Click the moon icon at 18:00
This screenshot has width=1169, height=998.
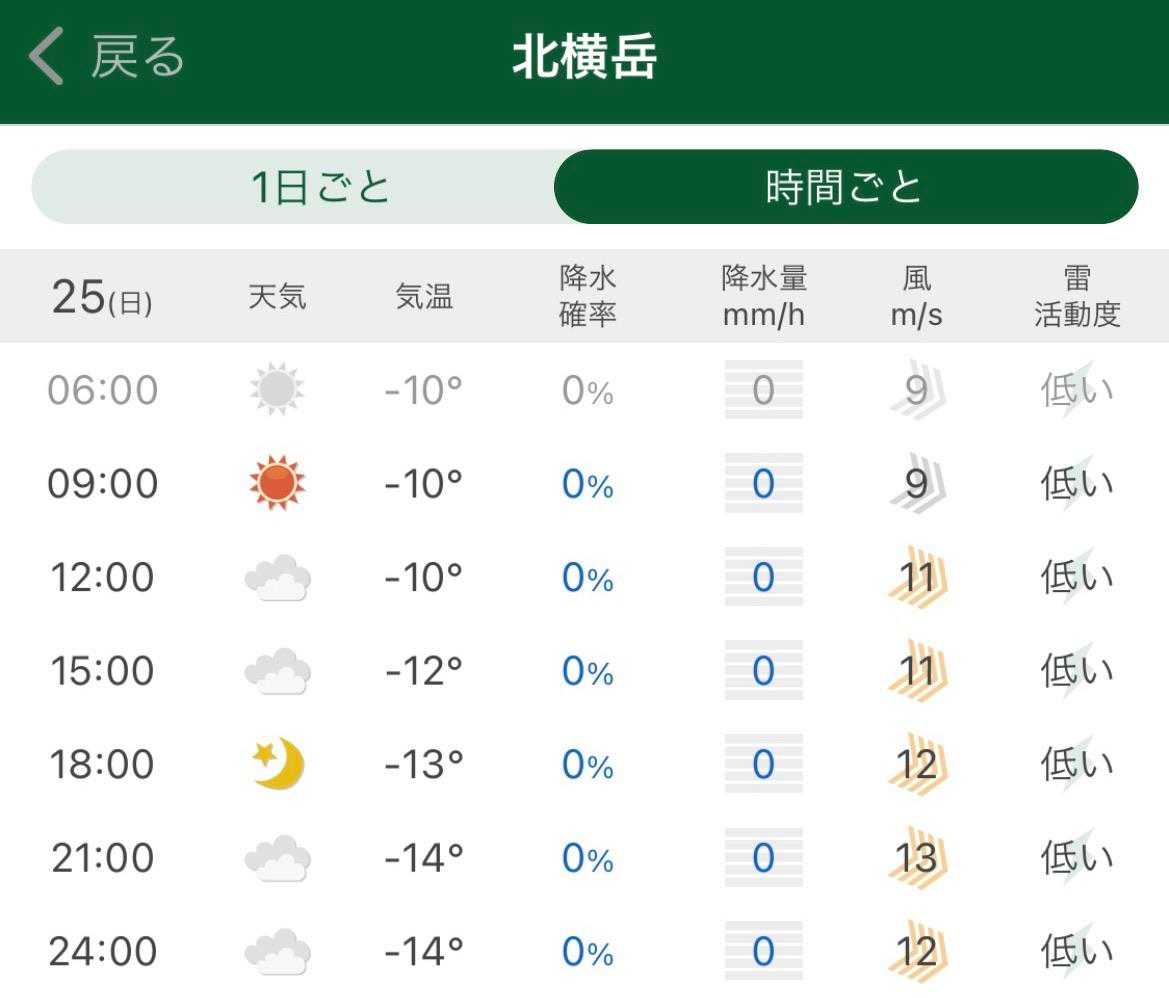point(277,764)
